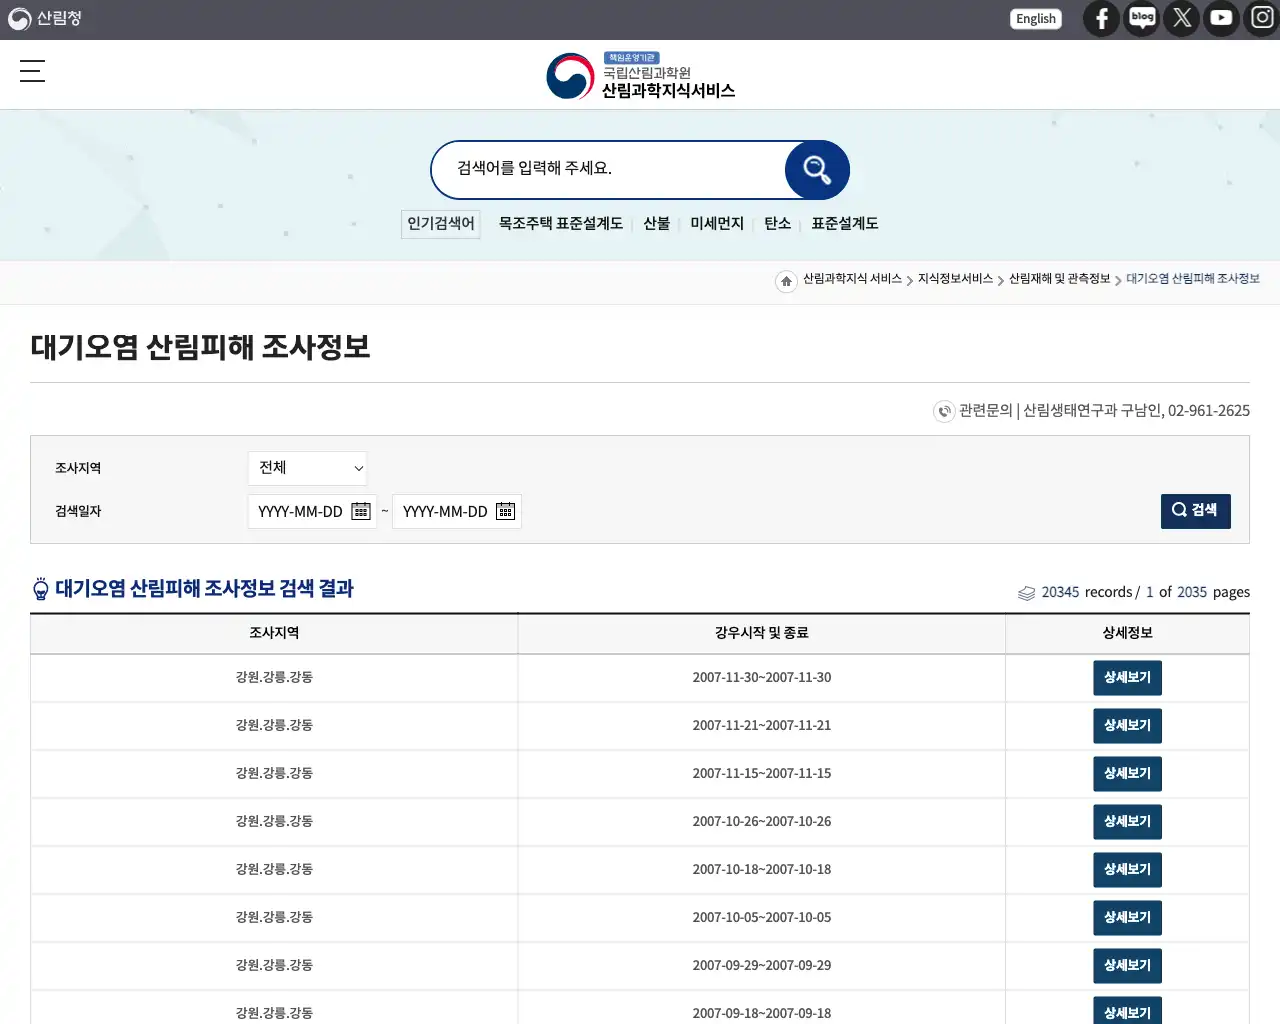Open 상세보기 for 2007-10-26 row
Screen dimensions: 1280x1024
[x=1127, y=822]
